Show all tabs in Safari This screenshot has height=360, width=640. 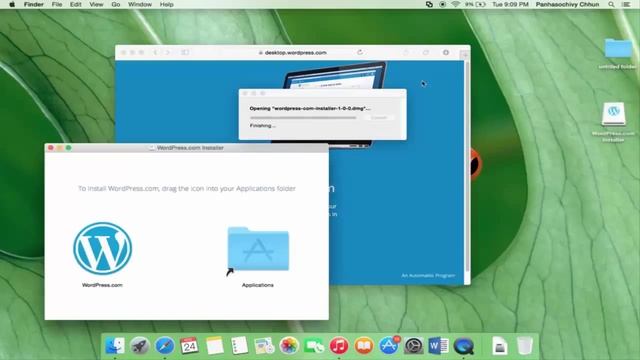[x=426, y=53]
